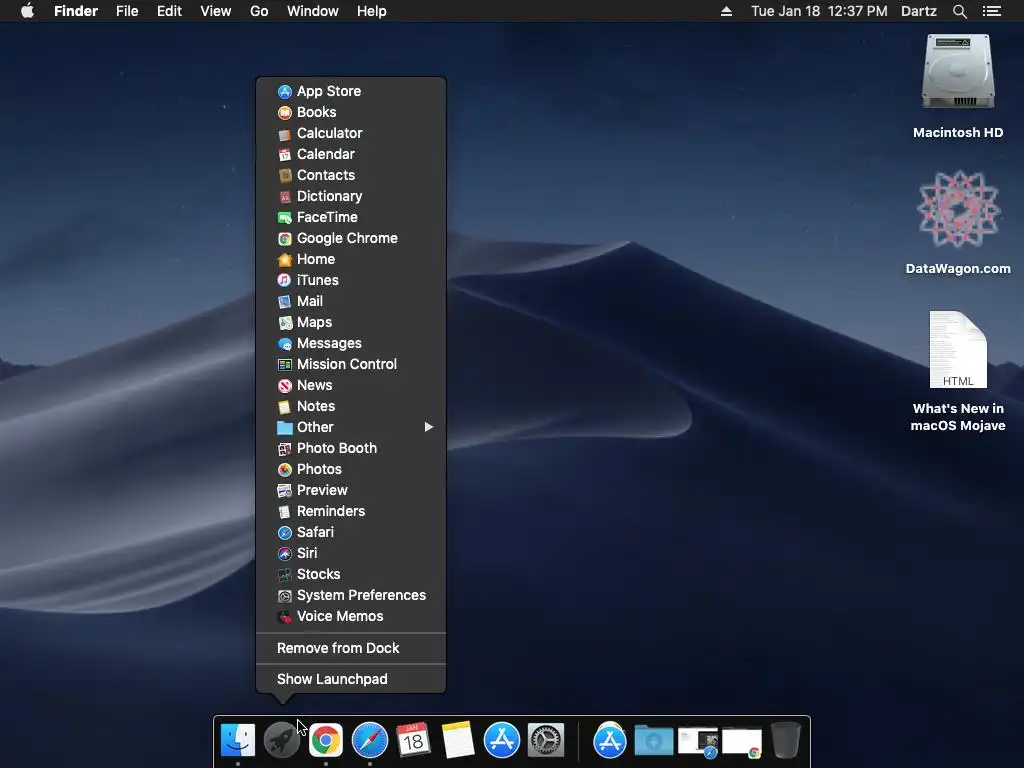Open the Downloads folder in Dock
The height and width of the screenshot is (768, 1024).
click(654, 741)
